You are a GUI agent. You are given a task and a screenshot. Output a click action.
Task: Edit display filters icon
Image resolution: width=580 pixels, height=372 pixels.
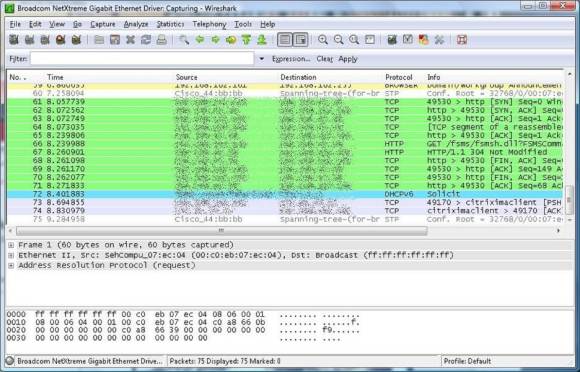click(x=408, y=40)
